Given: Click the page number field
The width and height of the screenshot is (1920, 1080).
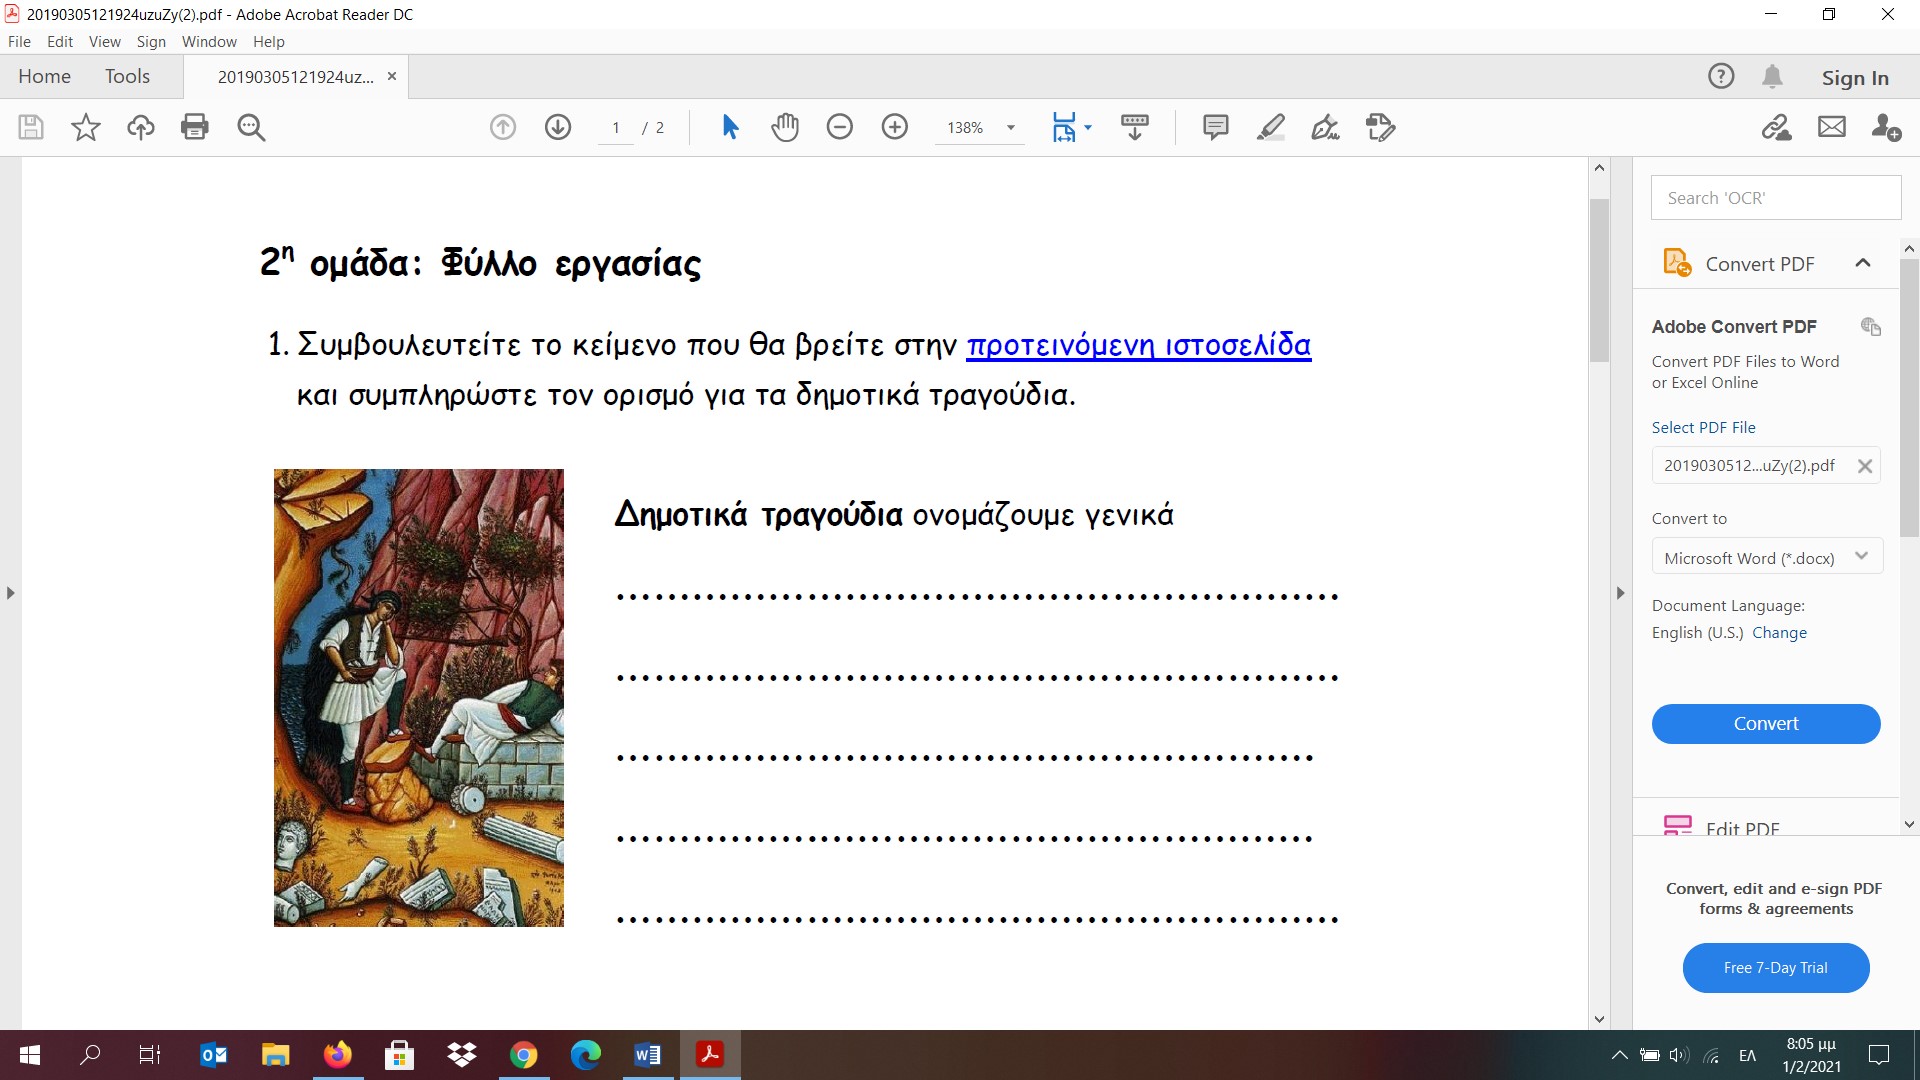Looking at the screenshot, I should pyautogui.click(x=616, y=128).
